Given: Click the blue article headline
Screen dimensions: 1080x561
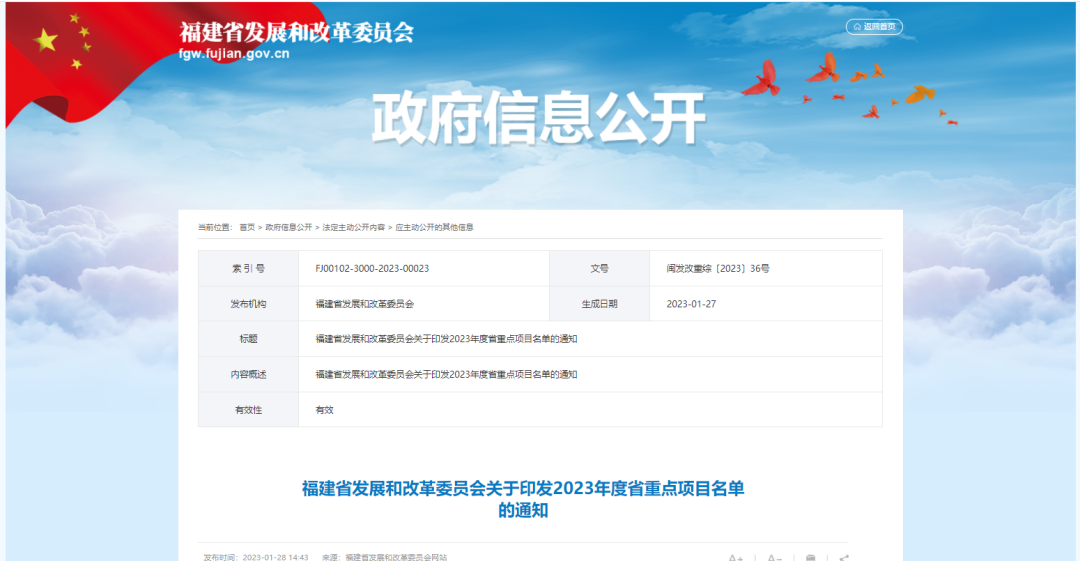Looking at the screenshot, I should tap(523, 500).
